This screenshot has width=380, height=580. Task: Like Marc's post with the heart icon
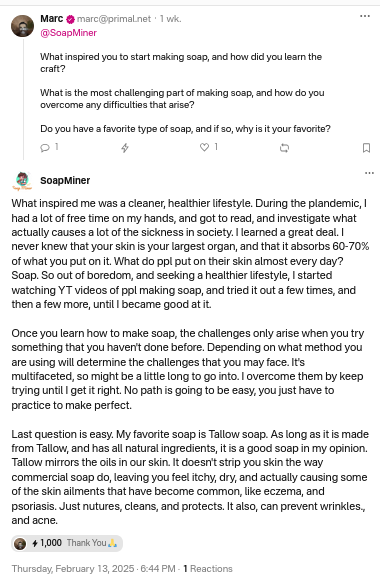(204, 147)
